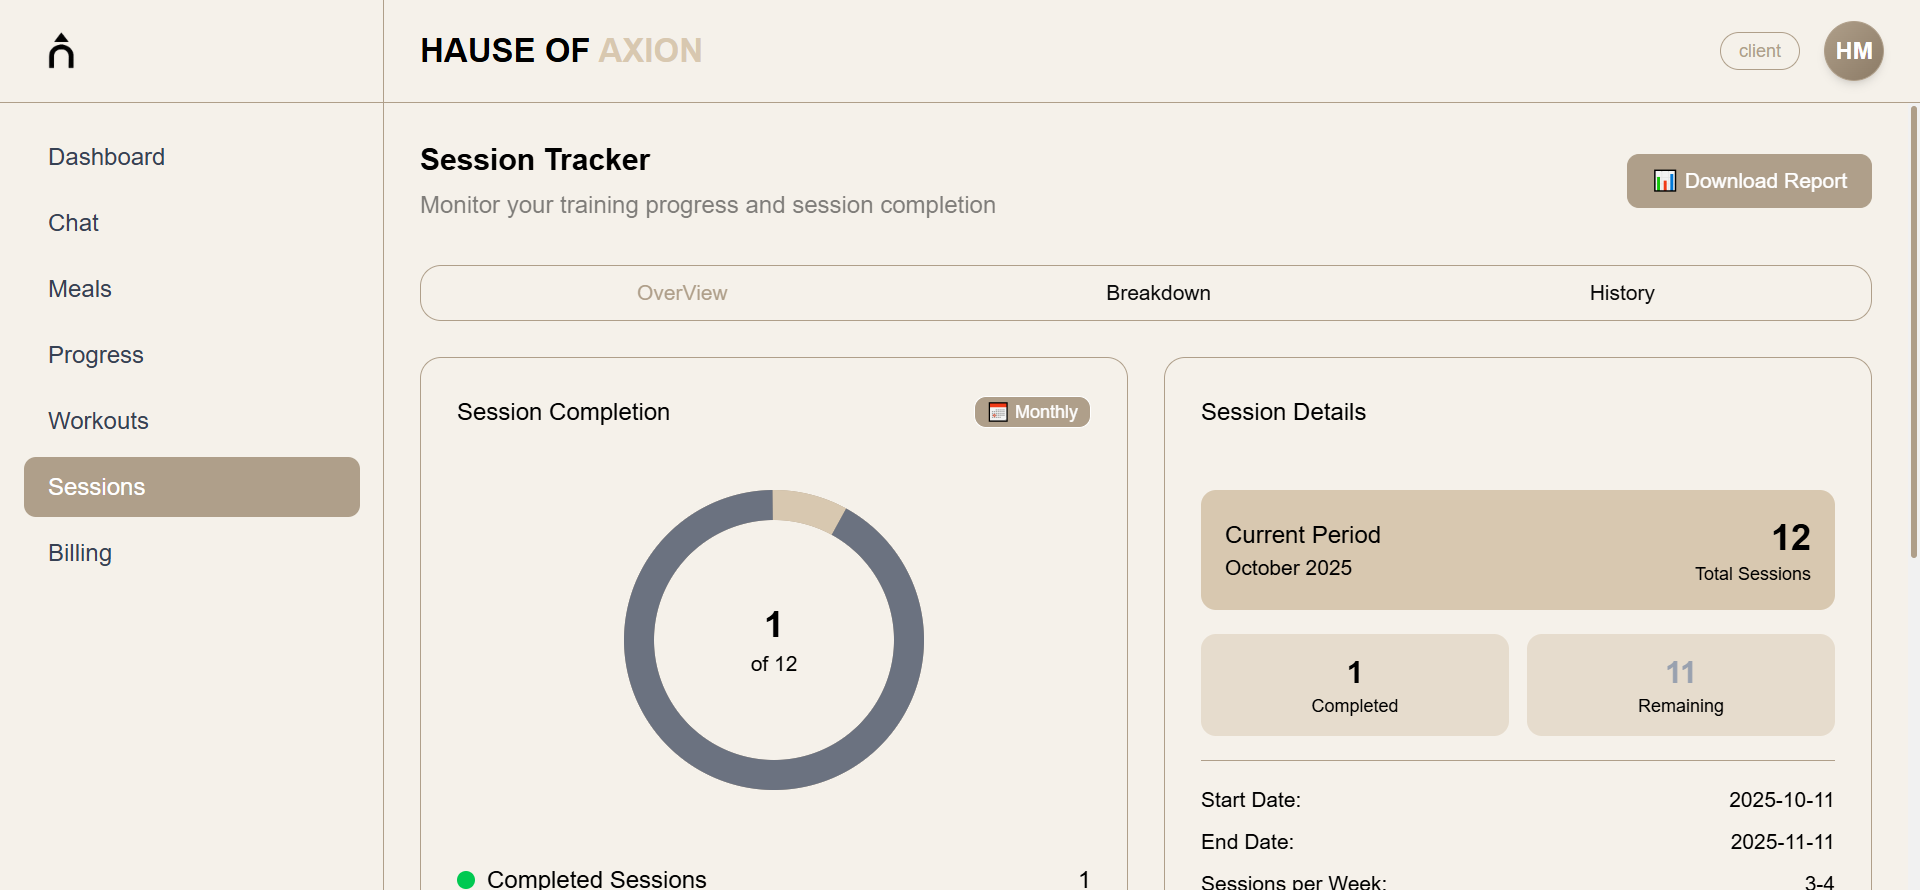Viewport: 1920px width, 890px height.
Task: Click the Current Period October 2025 card
Action: (x=1517, y=550)
